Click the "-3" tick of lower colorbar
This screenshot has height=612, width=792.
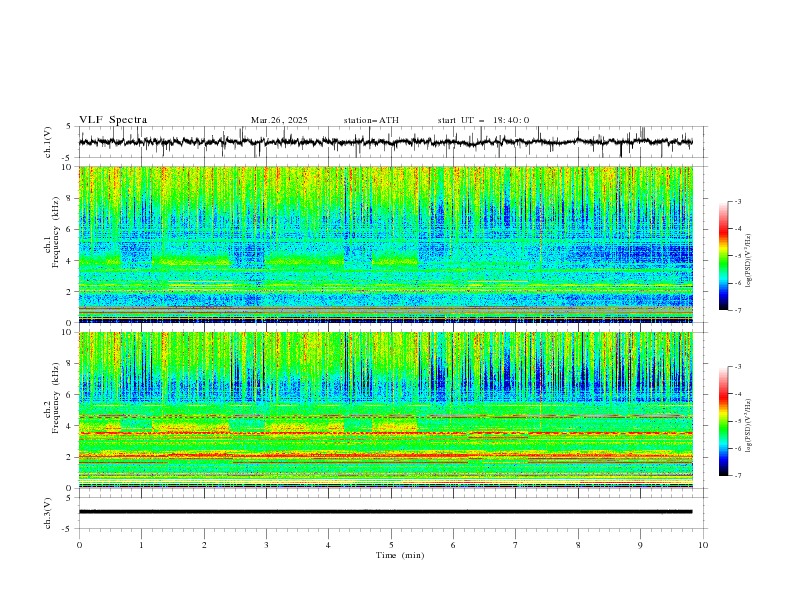coord(738,367)
